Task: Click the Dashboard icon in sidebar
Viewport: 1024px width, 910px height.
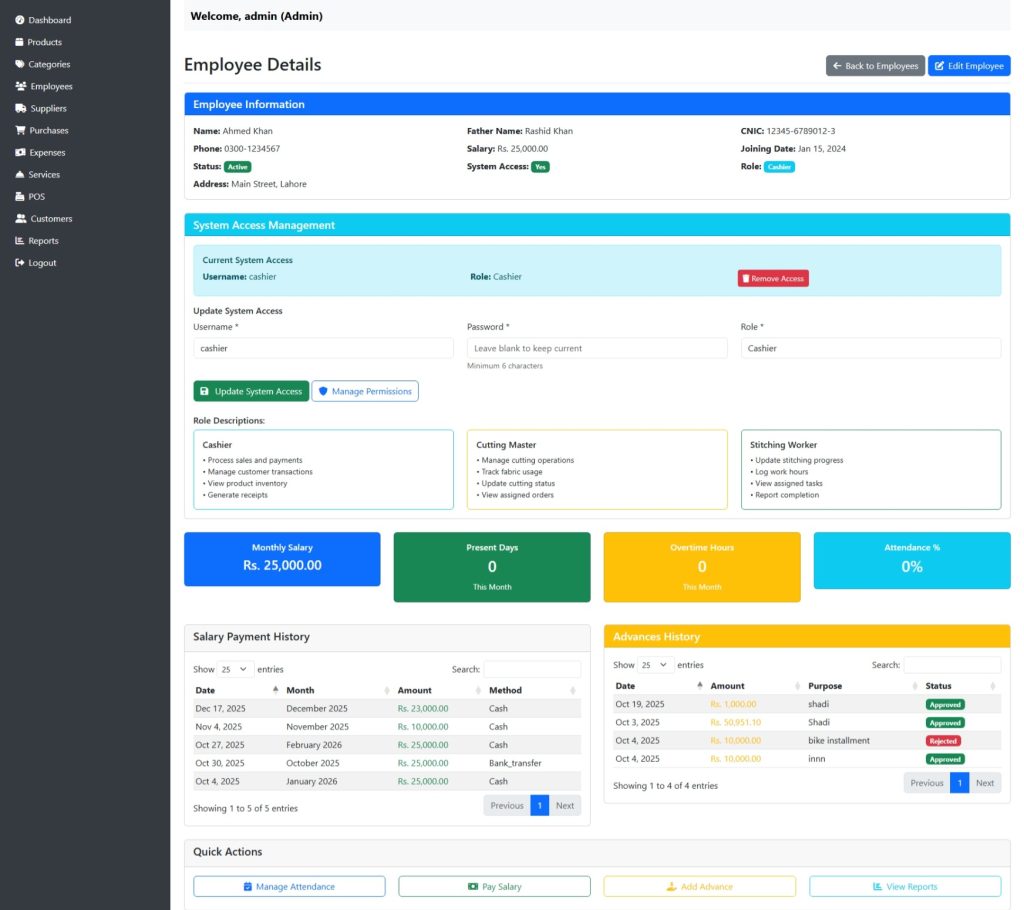Action: (20, 20)
